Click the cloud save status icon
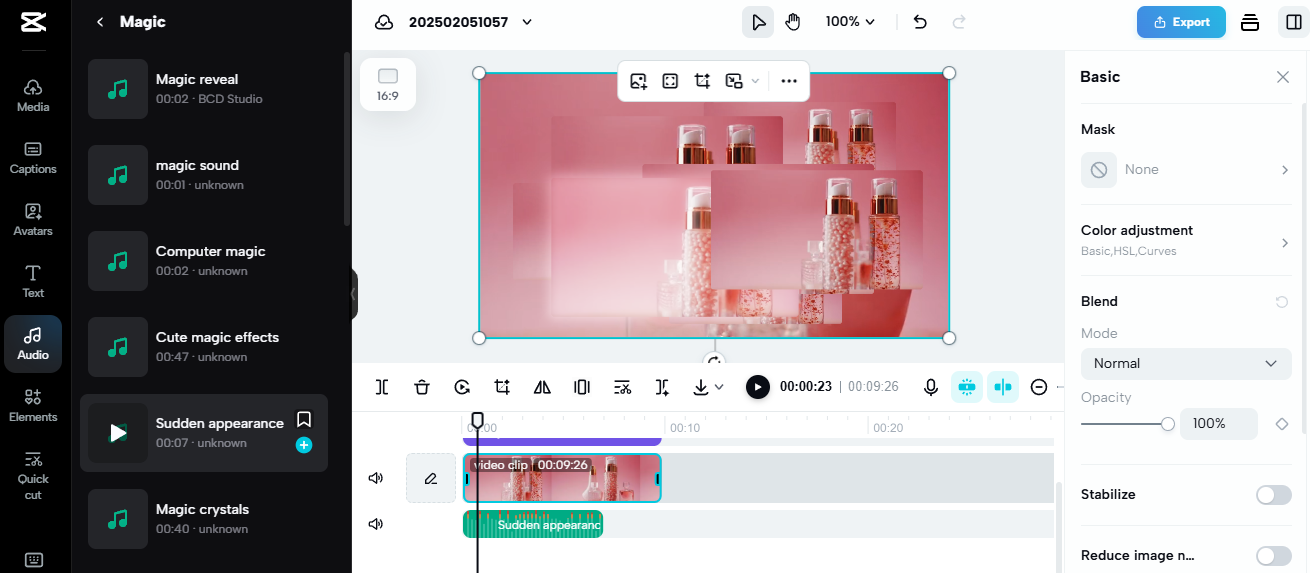This screenshot has height=573, width=1310. (x=384, y=22)
